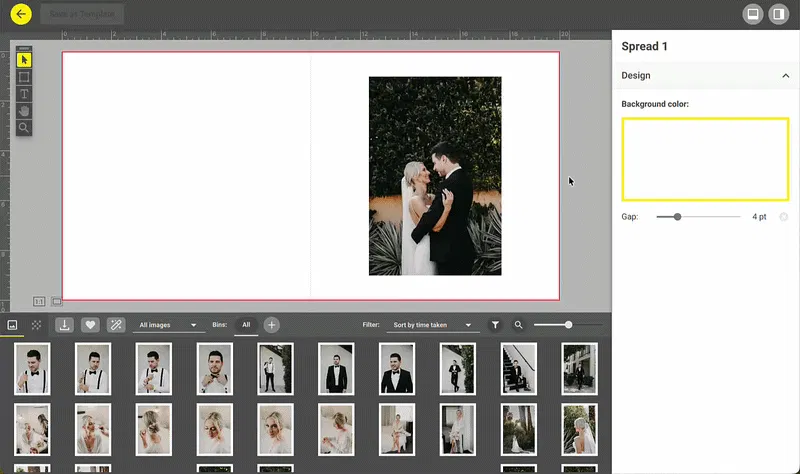Select thumbnail of groom seated on staircase

[518, 369]
